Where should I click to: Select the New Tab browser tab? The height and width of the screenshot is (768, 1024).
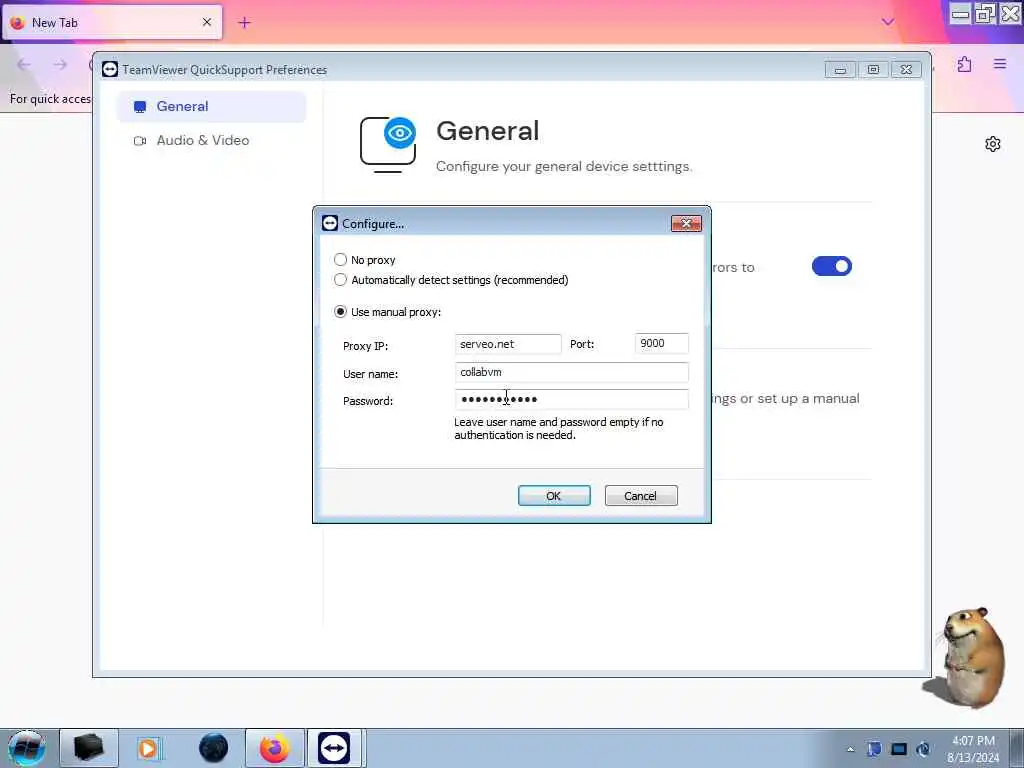coord(112,23)
